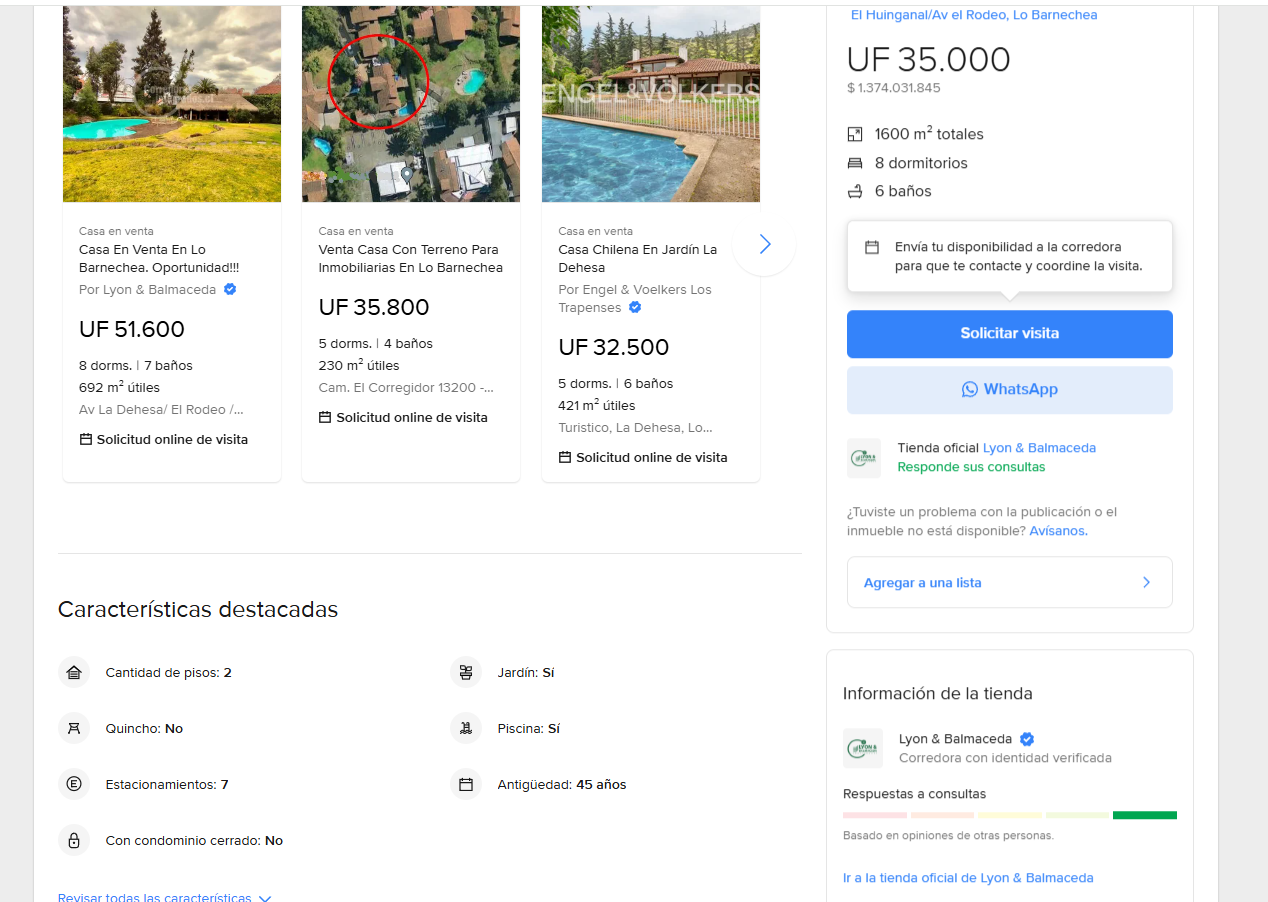Open the Avísanos report link
1268x902 pixels.
click(1058, 531)
